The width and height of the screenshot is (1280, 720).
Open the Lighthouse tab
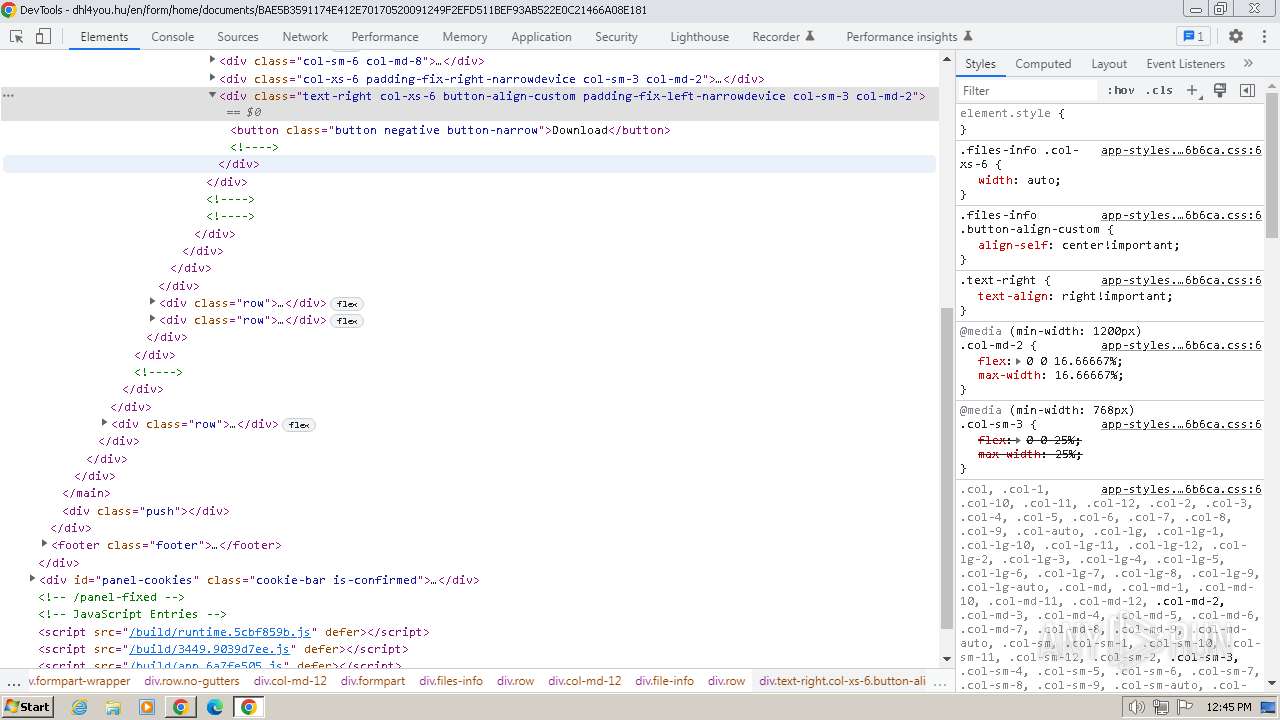coord(699,36)
